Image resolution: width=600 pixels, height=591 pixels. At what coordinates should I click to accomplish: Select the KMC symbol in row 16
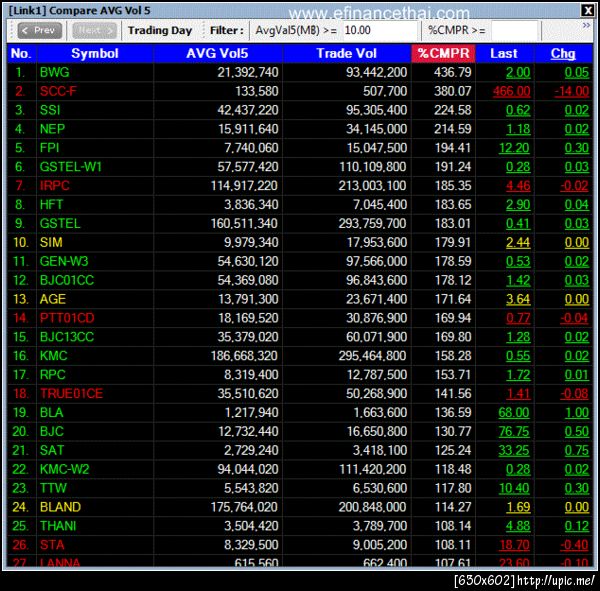tap(54, 356)
